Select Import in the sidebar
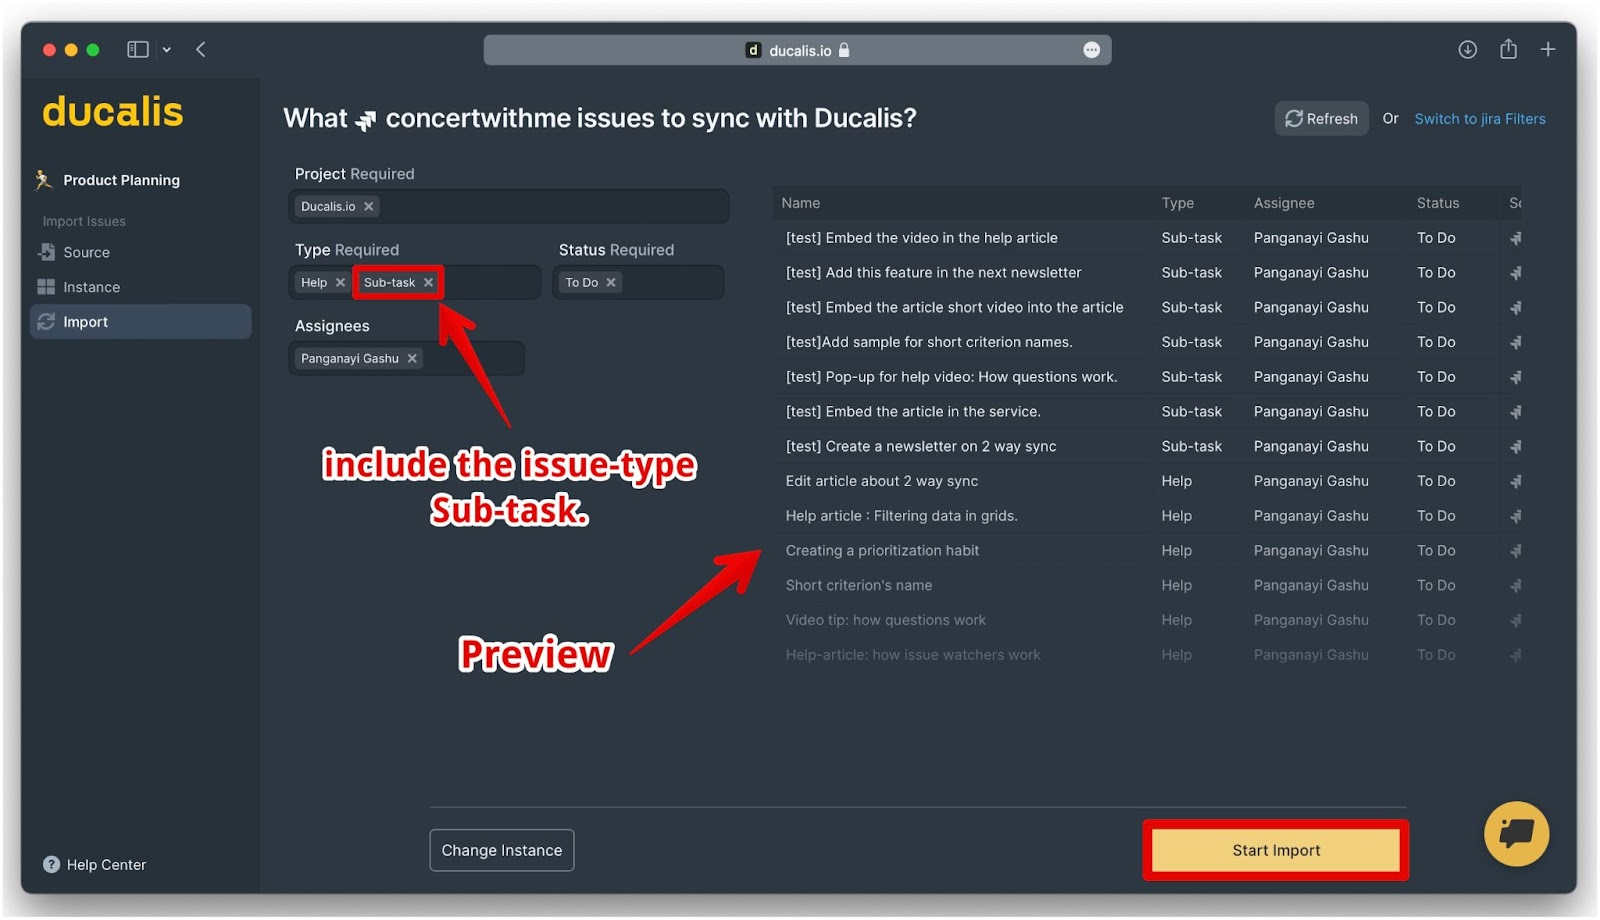The height and width of the screenshot is (920, 1600). click(140, 322)
